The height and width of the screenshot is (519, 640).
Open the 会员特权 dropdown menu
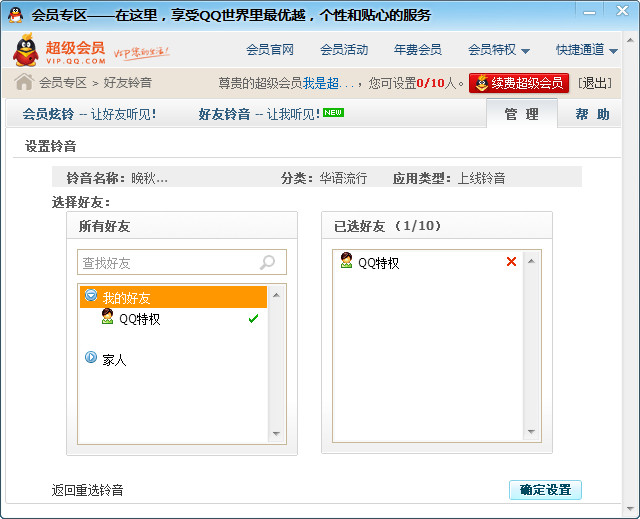(498, 50)
